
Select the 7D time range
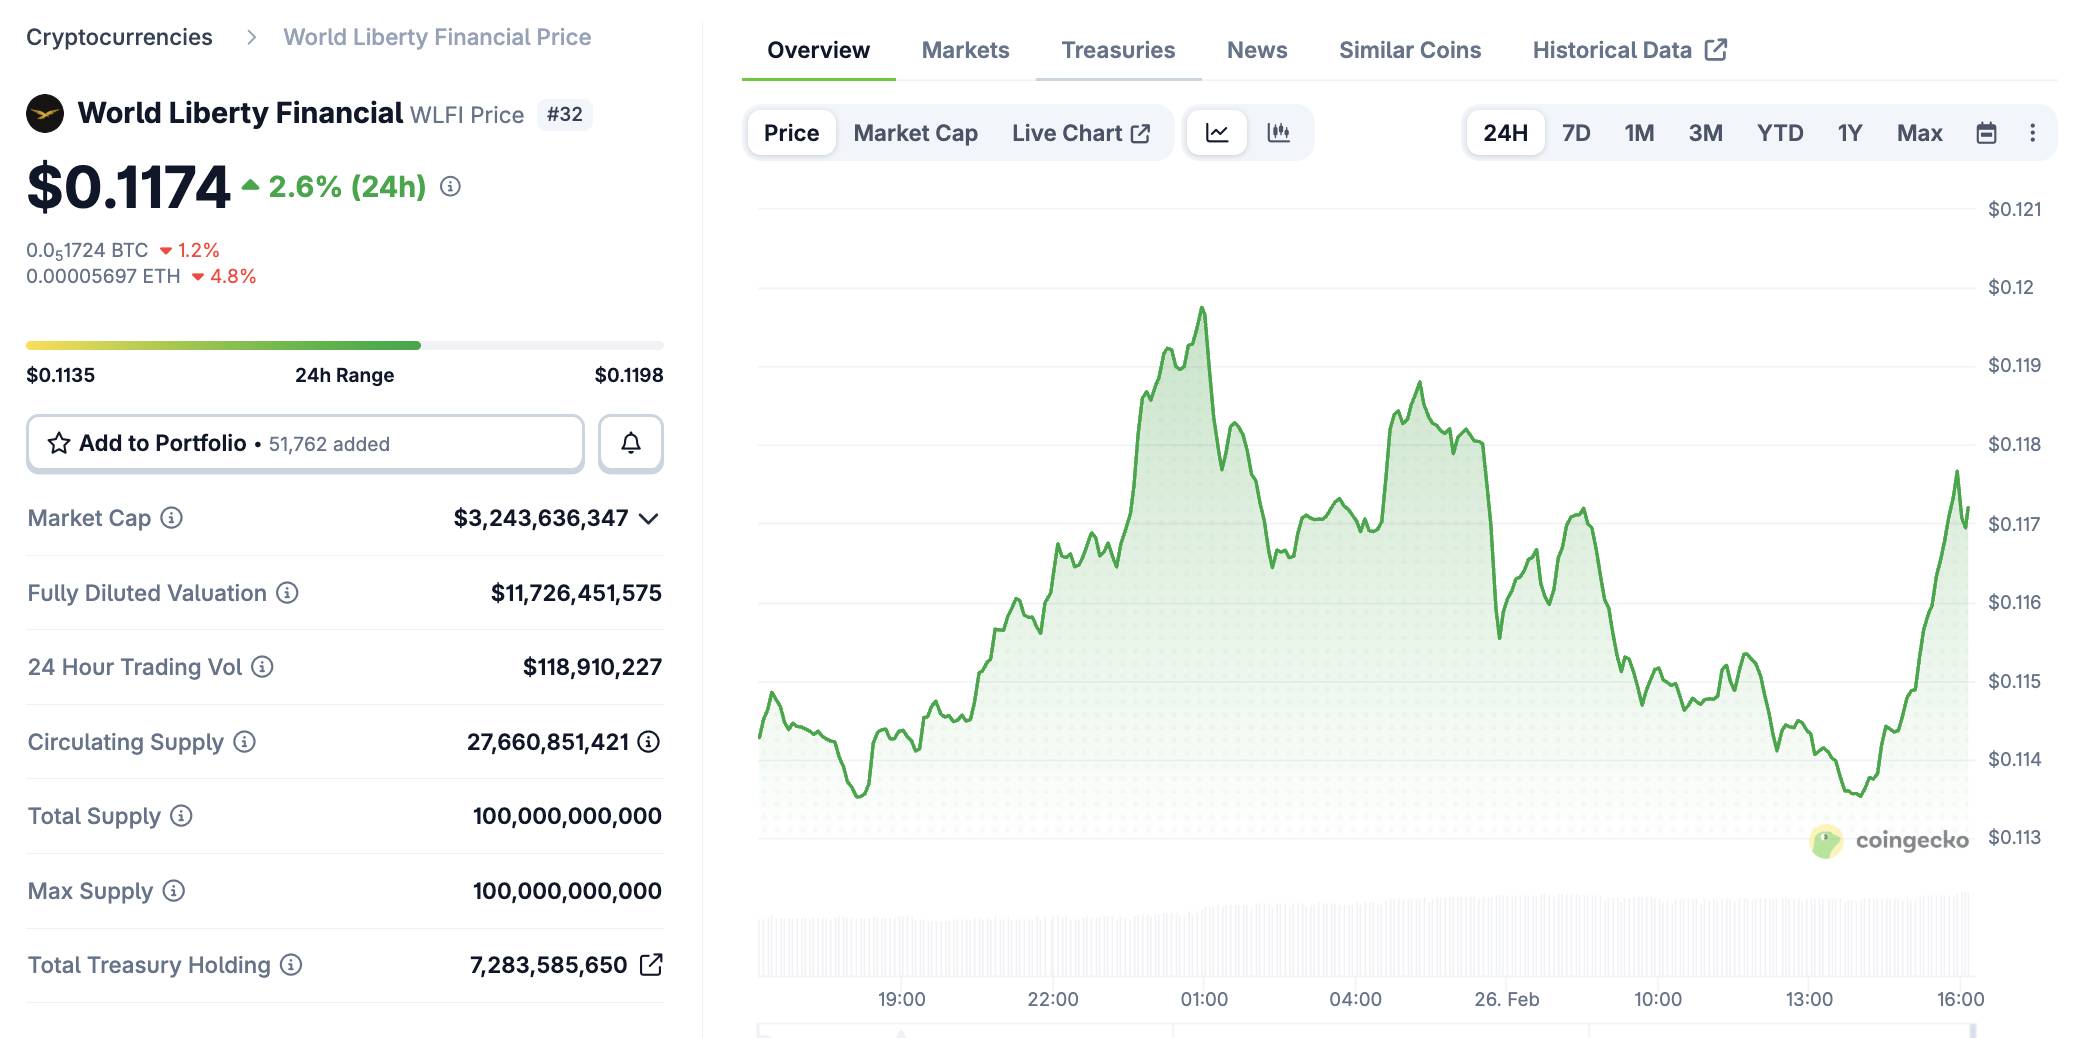(x=1576, y=133)
